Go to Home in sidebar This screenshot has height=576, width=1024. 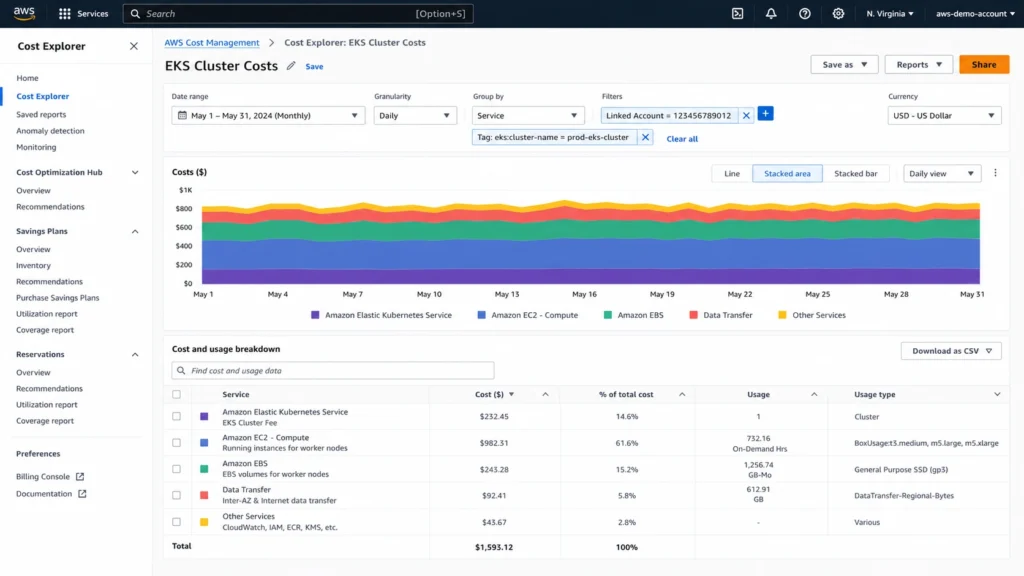[x=27, y=78]
